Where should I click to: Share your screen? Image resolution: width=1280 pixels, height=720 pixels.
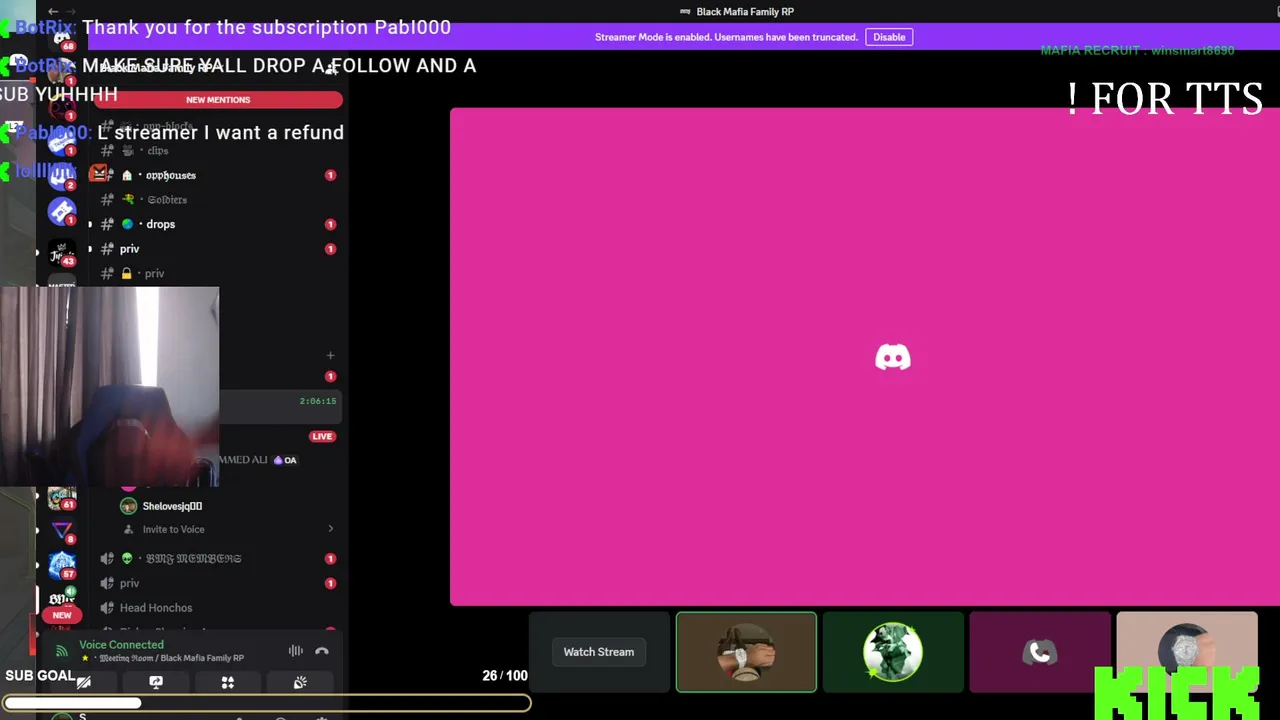click(156, 682)
